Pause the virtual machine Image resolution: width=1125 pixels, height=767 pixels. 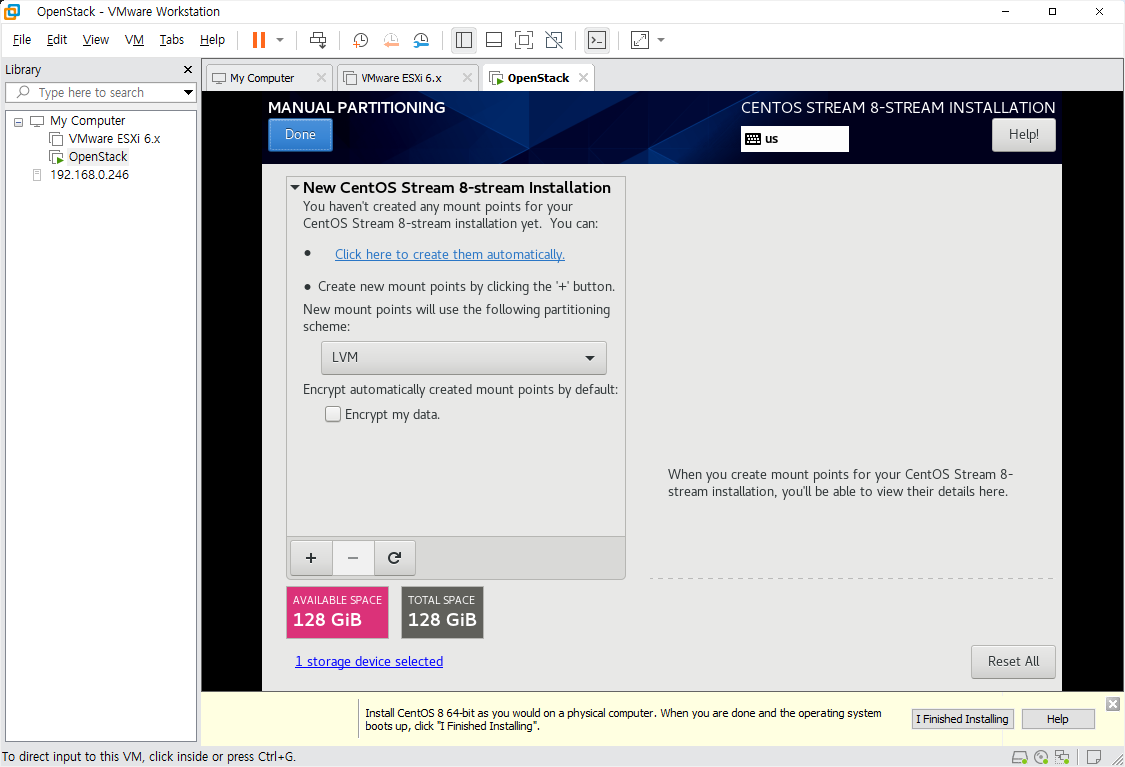259,40
